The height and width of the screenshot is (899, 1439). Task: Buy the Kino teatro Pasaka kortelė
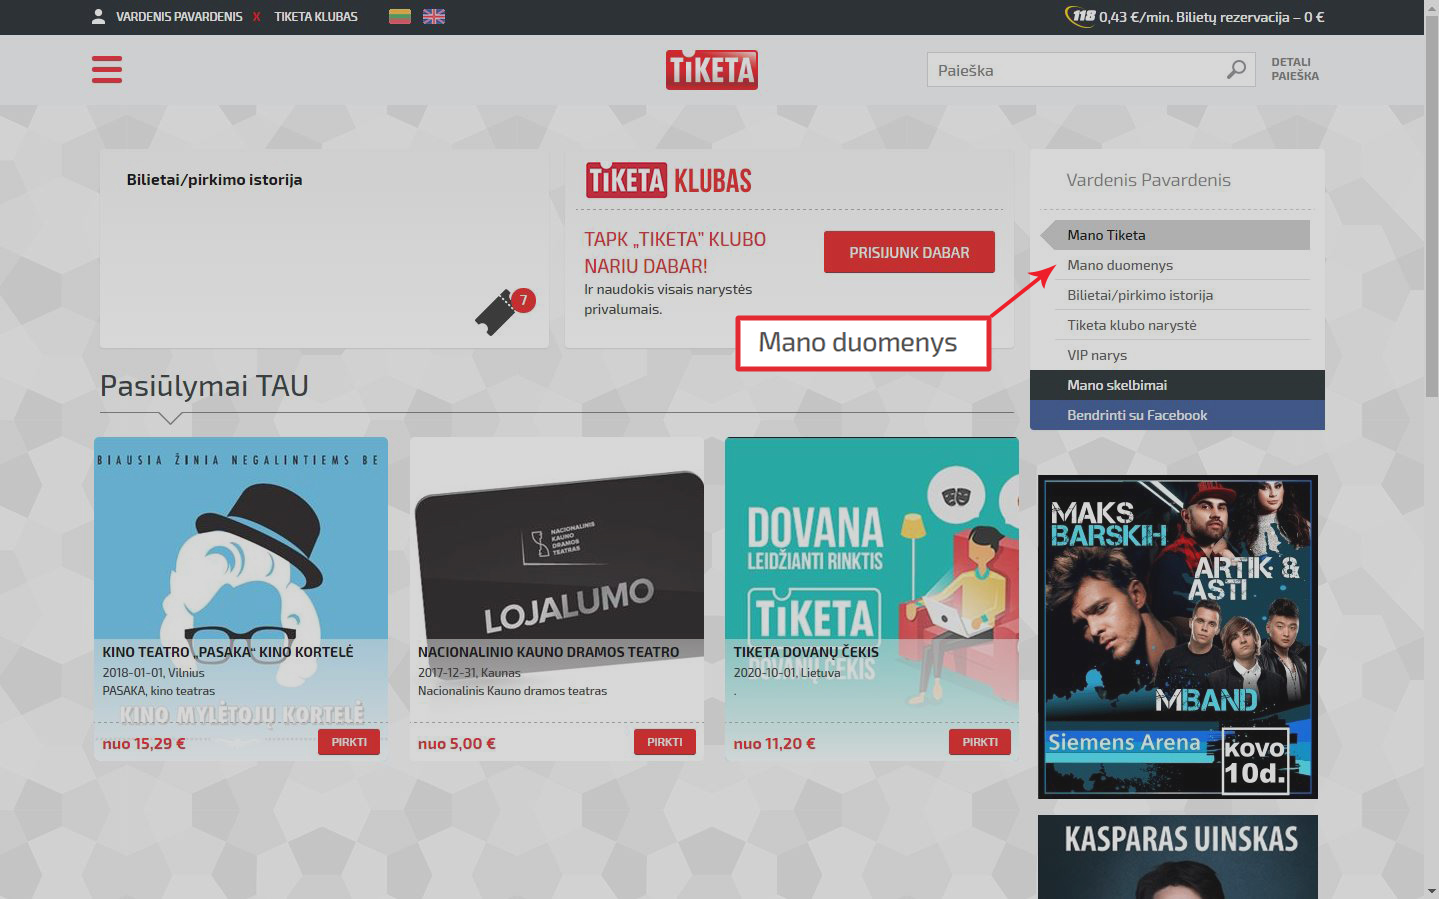pyautogui.click(x=349, y=742)
